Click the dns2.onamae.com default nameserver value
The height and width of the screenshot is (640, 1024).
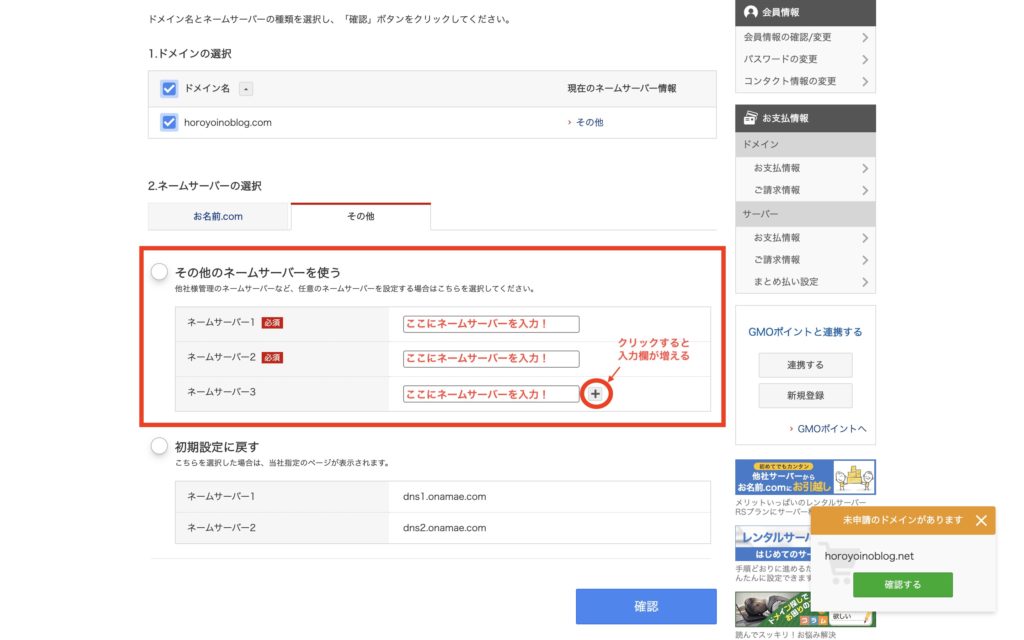[444, 528]
